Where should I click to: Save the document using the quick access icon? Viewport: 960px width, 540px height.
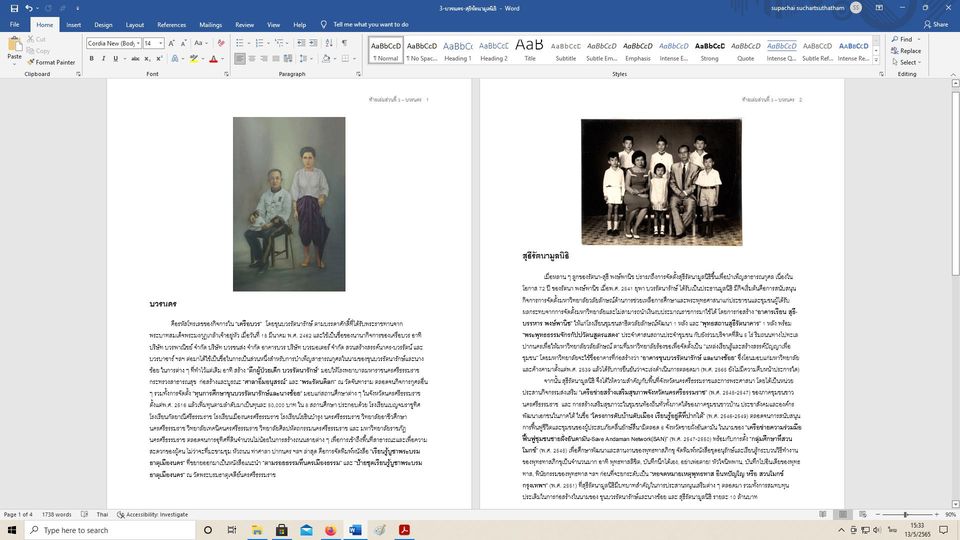pyautogui.click(x=14, y=8)
